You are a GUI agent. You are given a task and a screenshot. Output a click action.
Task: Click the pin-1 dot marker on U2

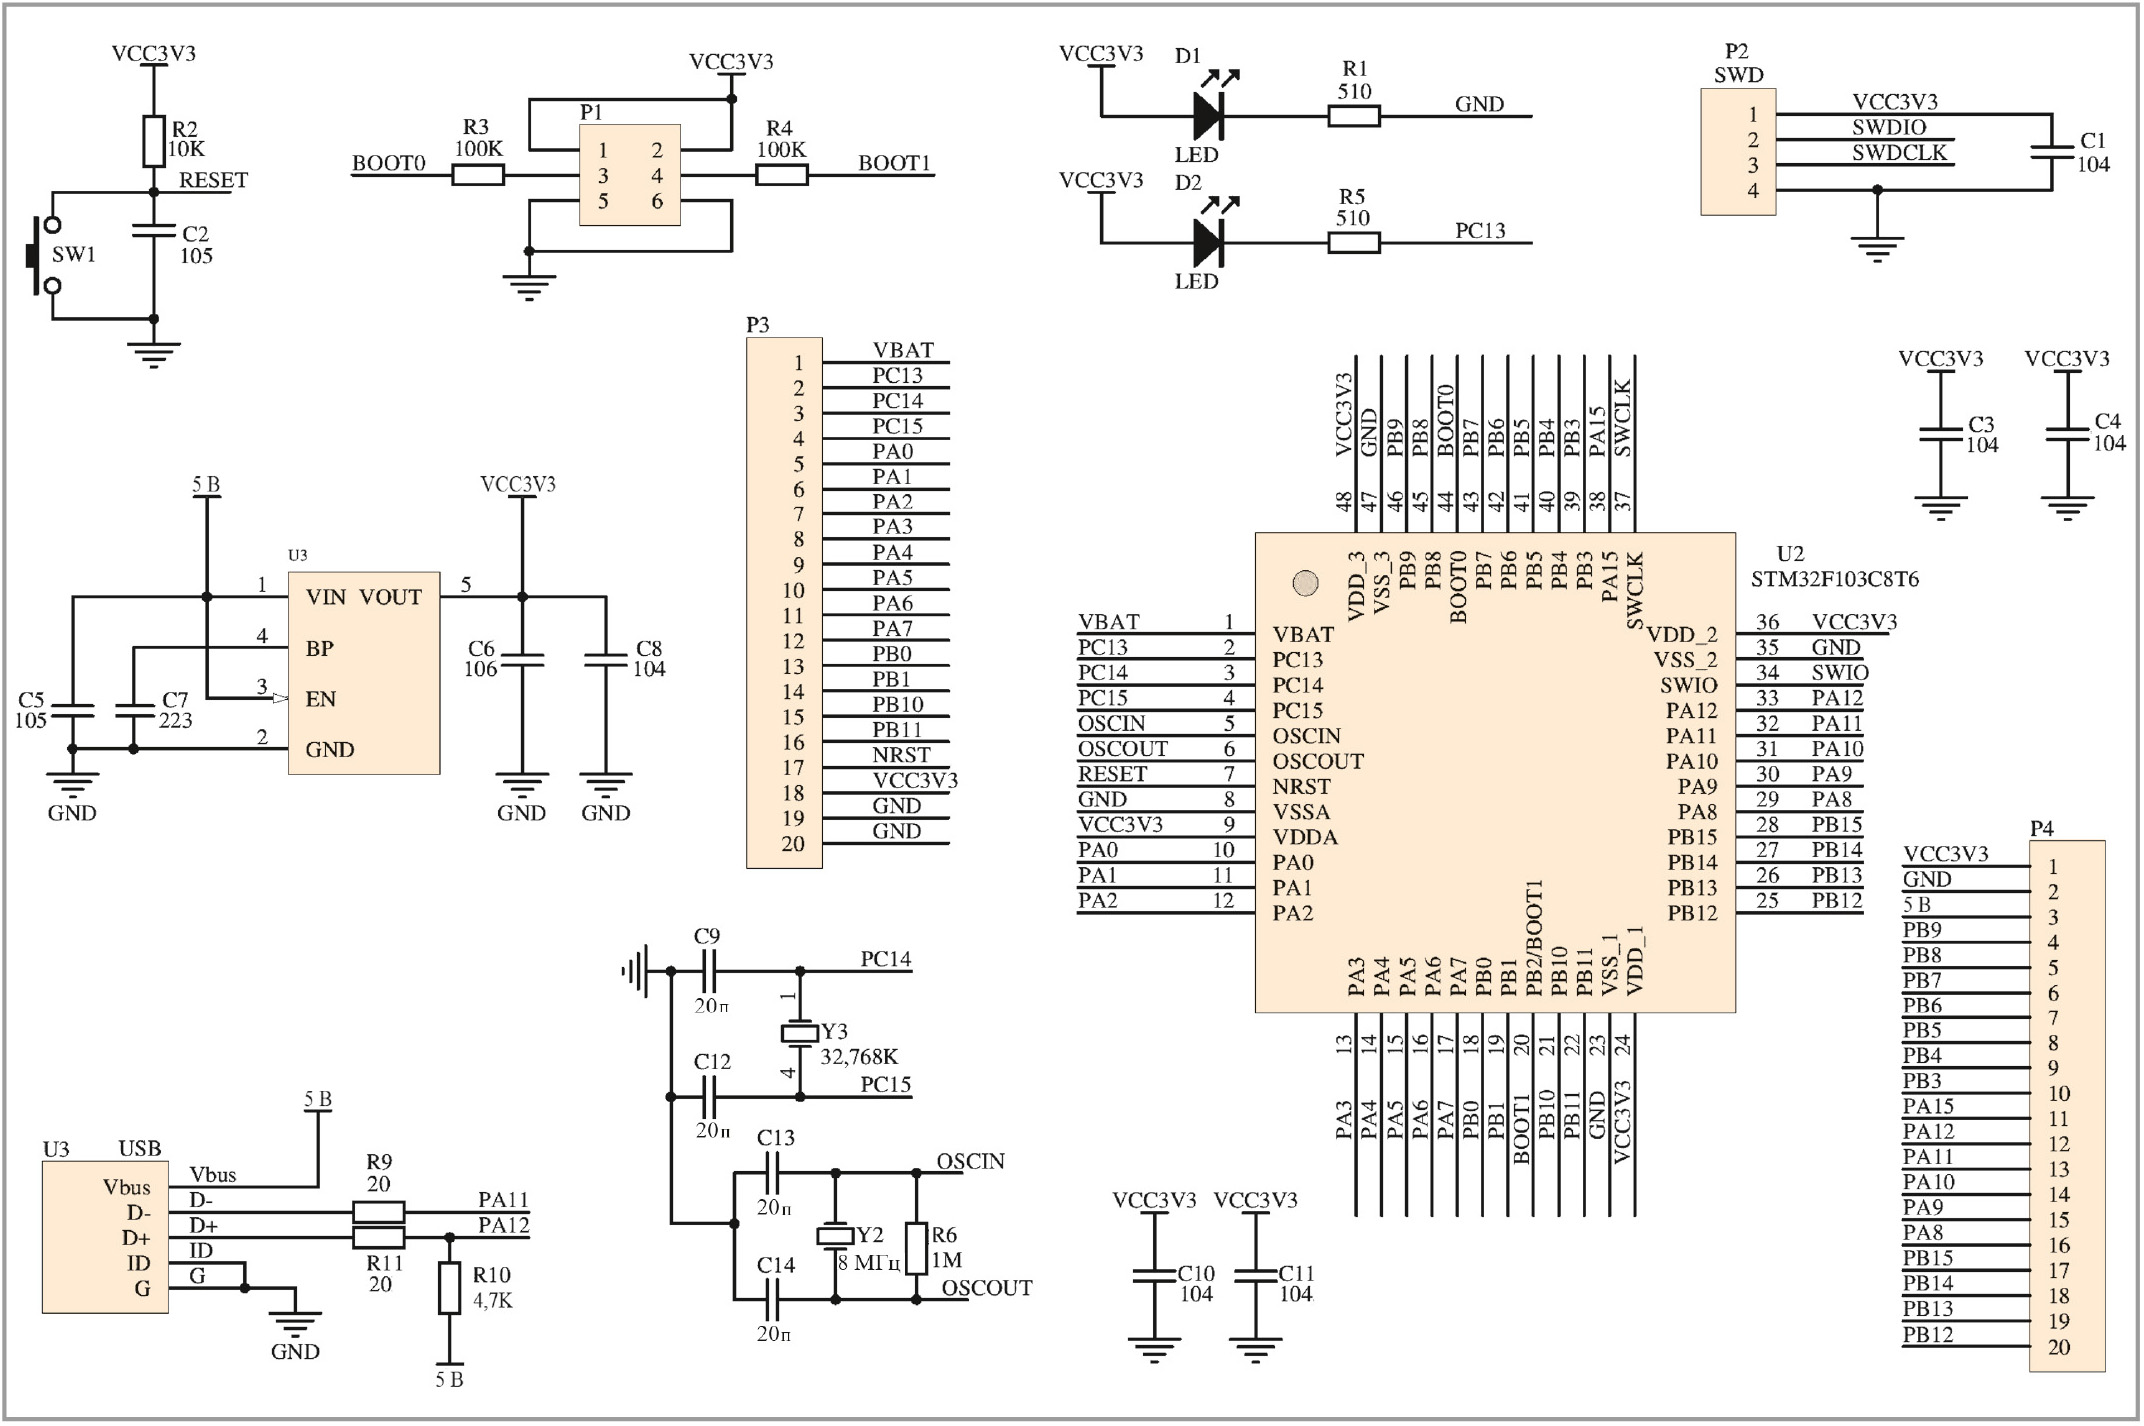tap(1305, 583)
